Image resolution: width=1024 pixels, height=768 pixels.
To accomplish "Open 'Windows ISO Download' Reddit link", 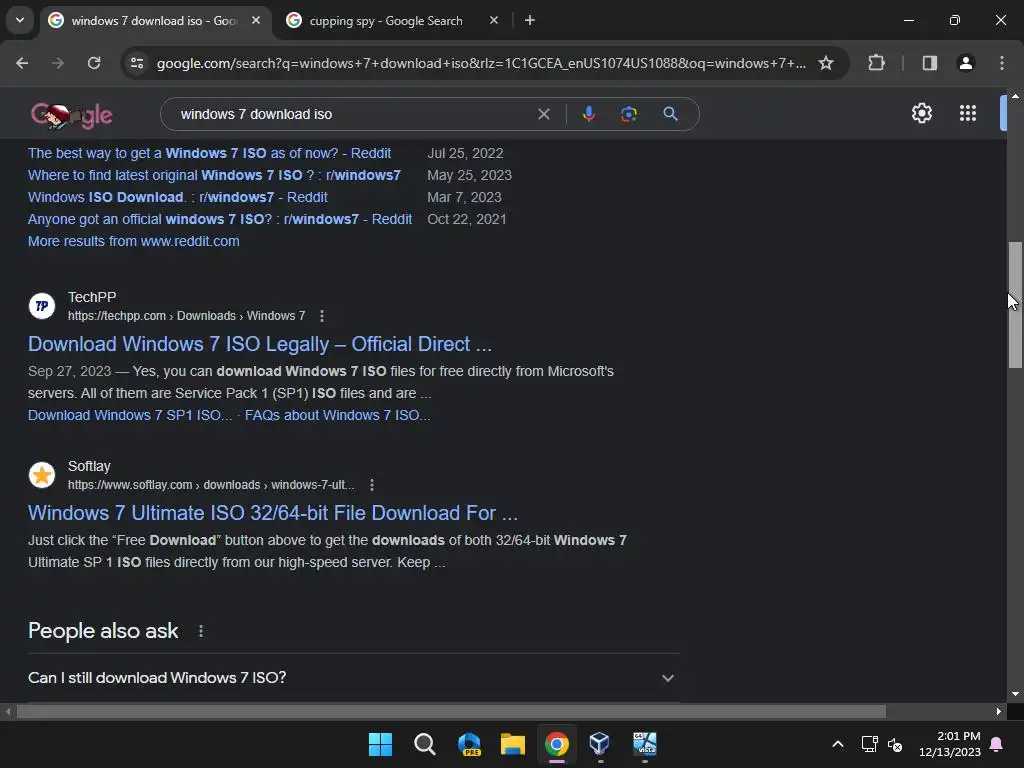I will pos(178,197).
